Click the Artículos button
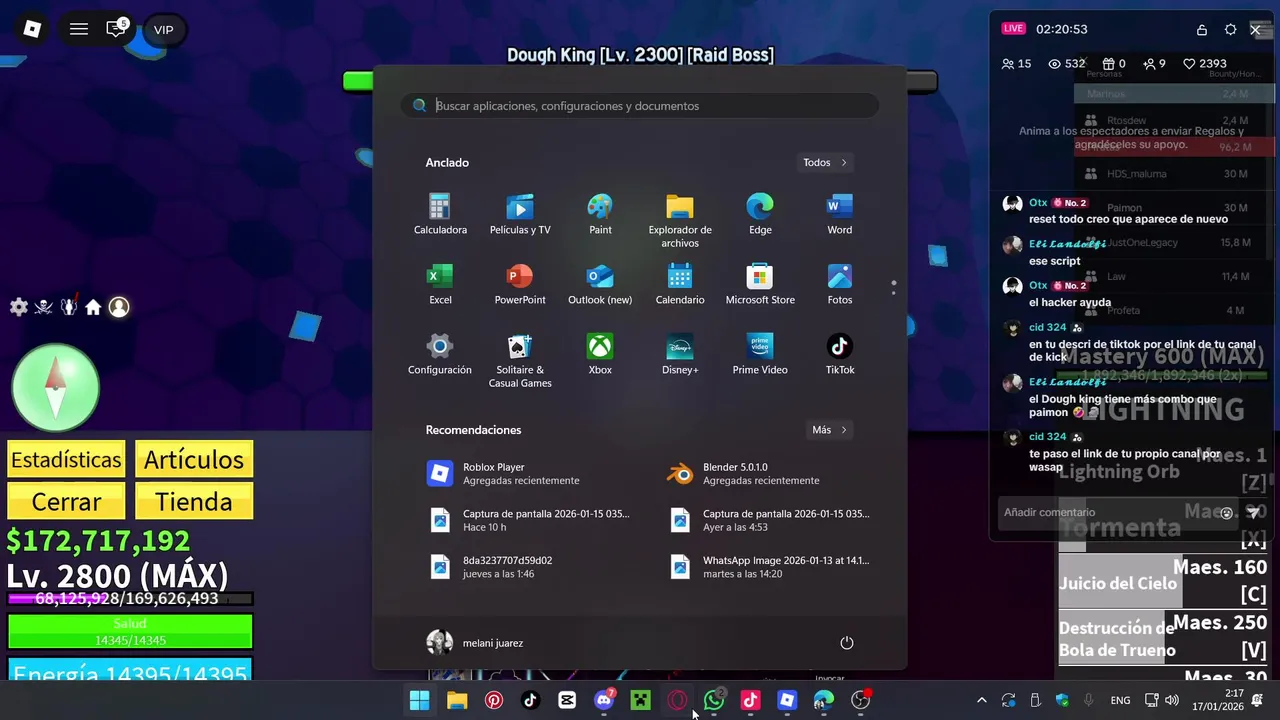The height and width of the screenshot is (720, 1280). point(194,459)
